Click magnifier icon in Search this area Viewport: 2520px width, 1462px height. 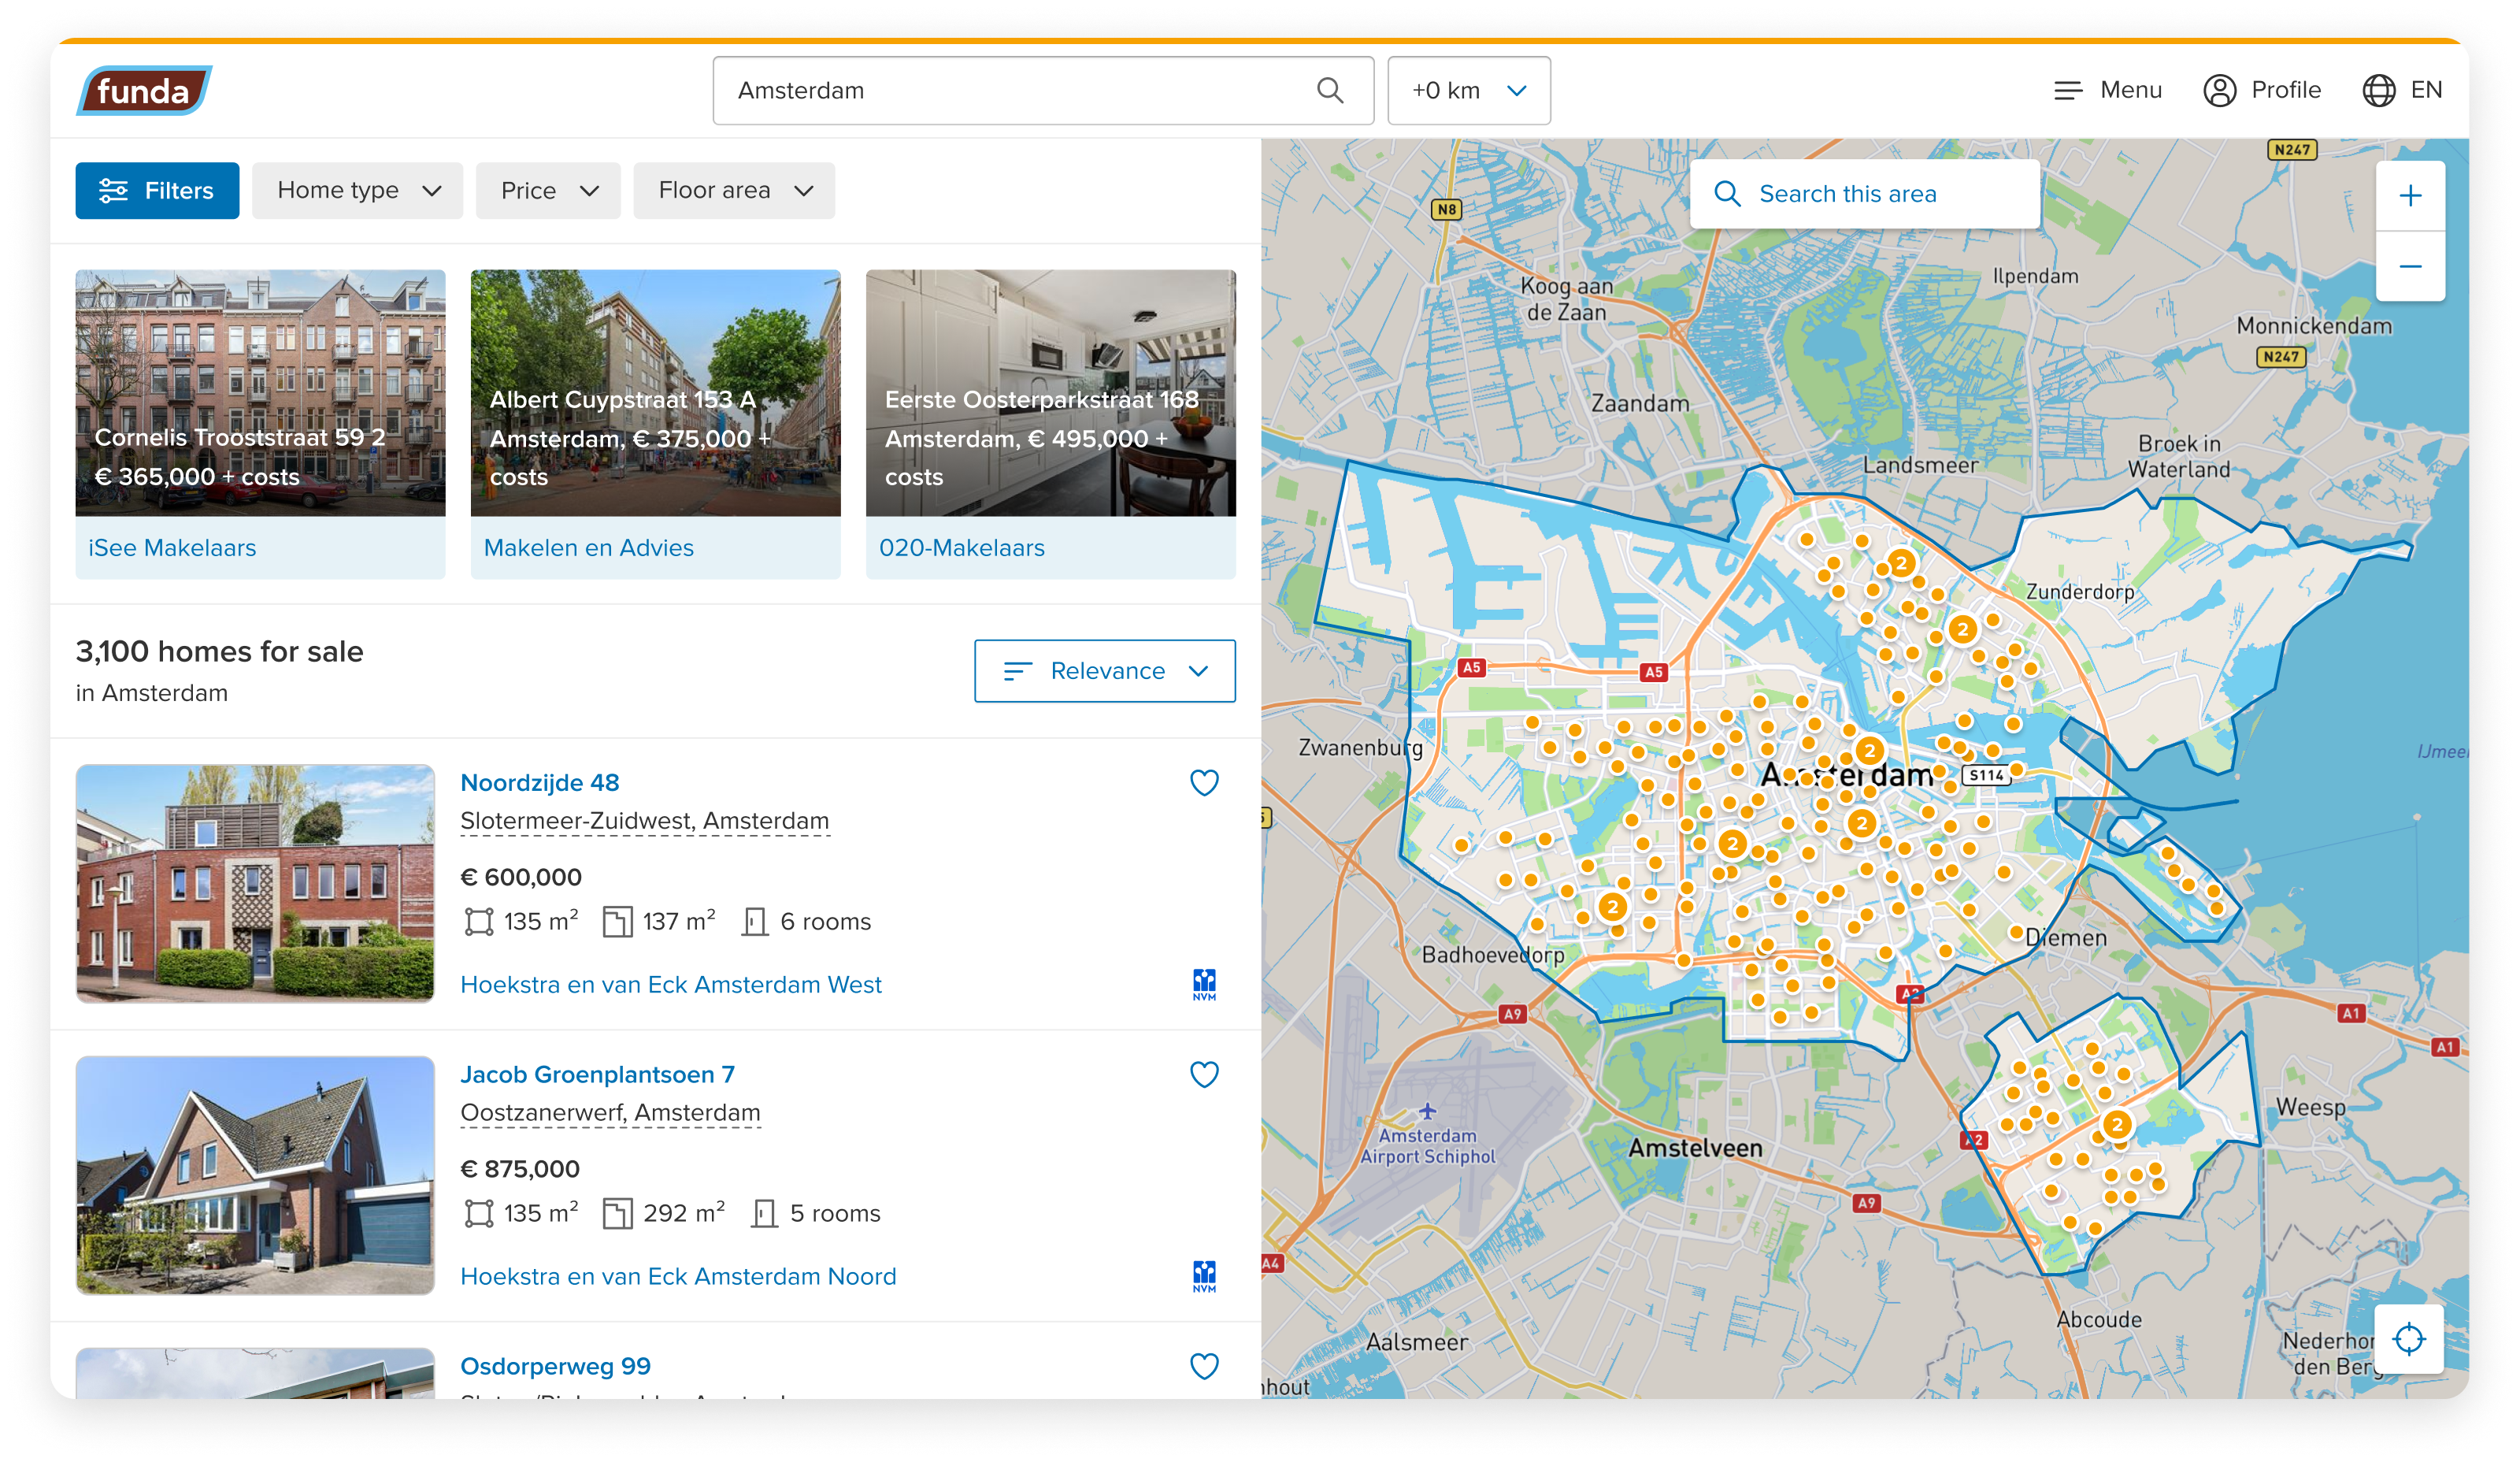click(x=1727, y=194)
